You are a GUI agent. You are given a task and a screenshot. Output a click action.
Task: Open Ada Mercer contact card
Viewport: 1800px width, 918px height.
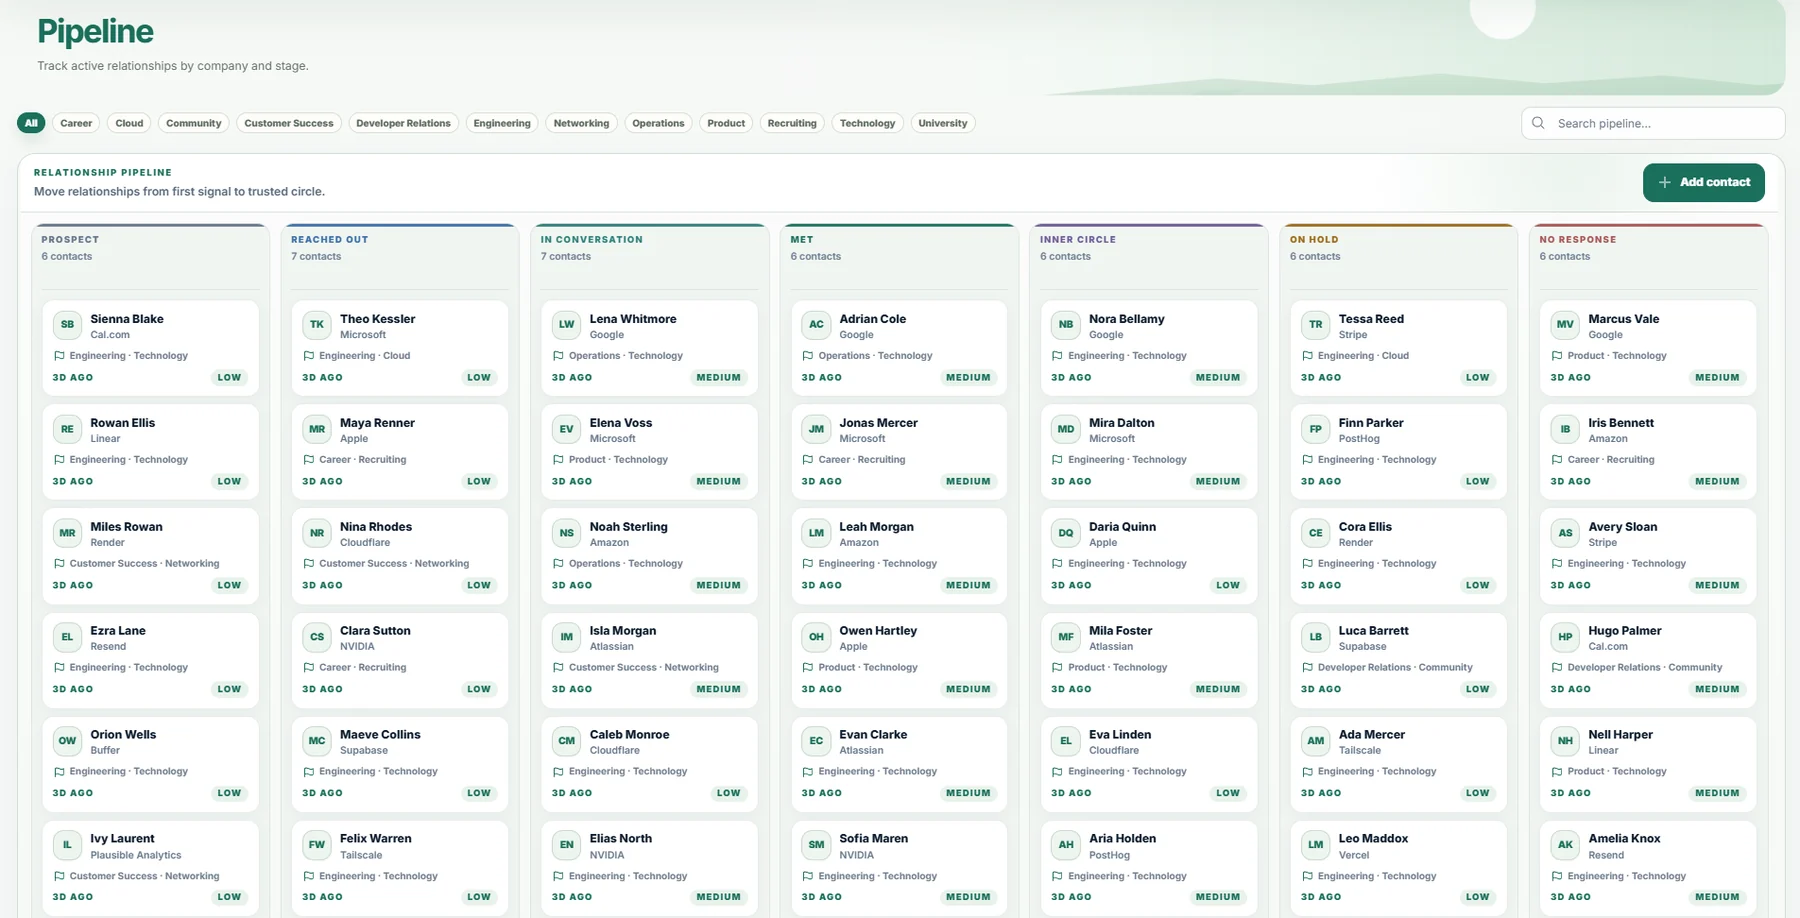[x=1399, y=764]
